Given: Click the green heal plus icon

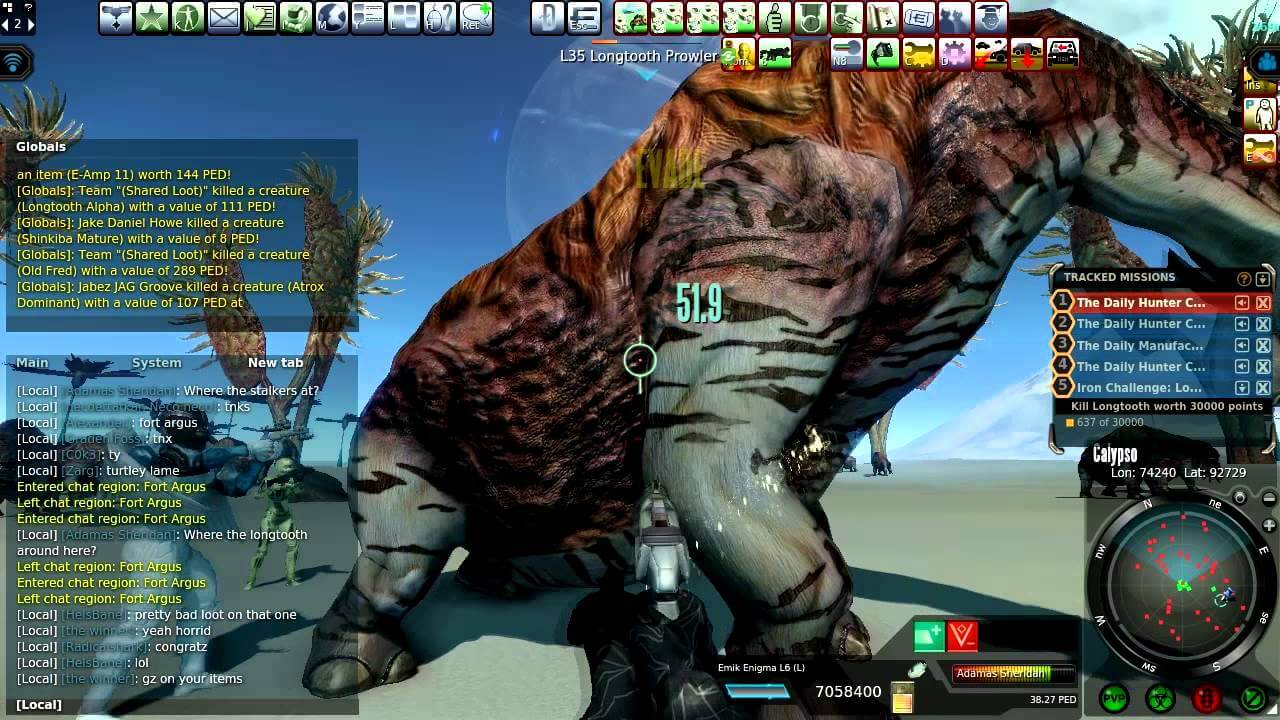Looking at the screenshot, I should coord(929,636).
